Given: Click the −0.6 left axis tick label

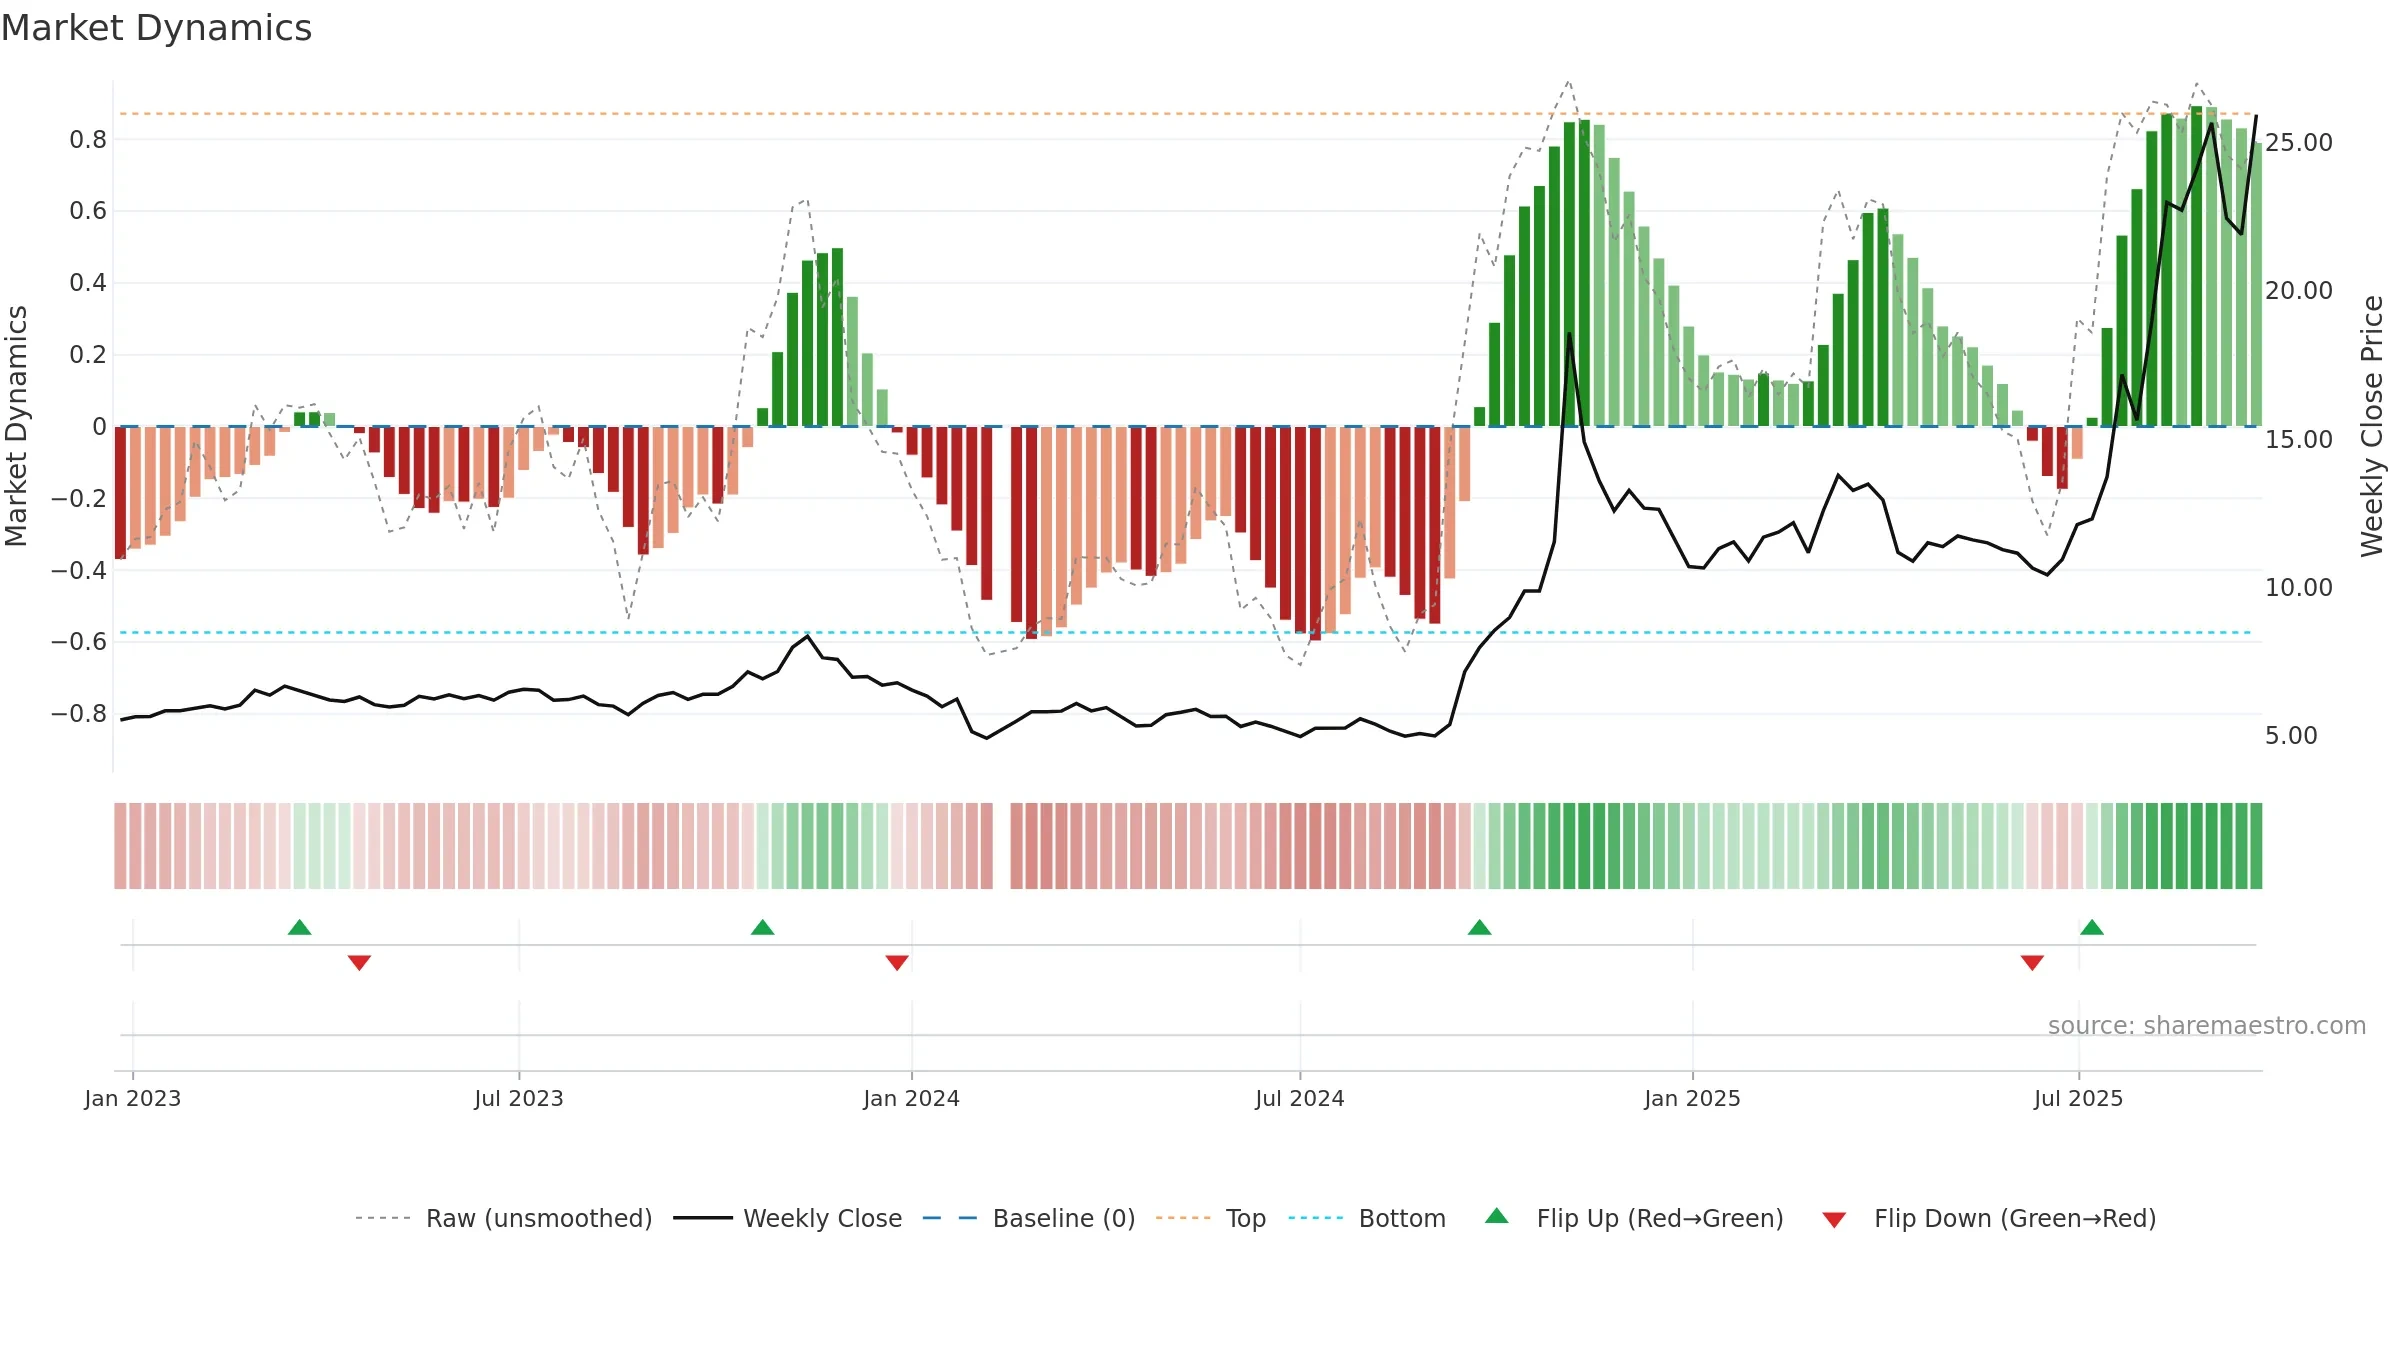Looking at the screenshot, I should click(x=79, y=641).
